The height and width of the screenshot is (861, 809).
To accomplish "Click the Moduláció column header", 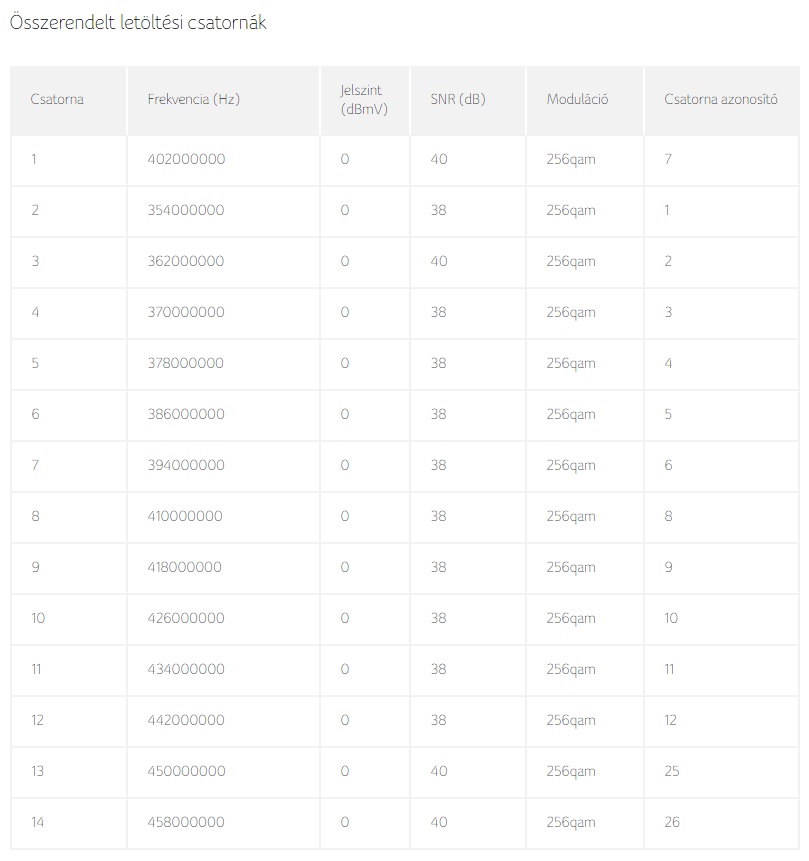I will click(584, 101).
